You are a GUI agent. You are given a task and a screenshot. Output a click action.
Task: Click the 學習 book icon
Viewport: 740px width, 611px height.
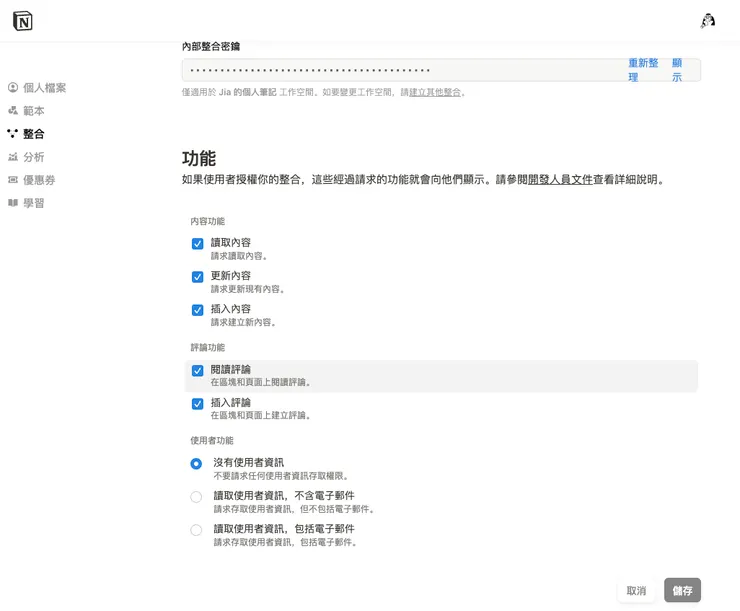click(x=13, y=203)
